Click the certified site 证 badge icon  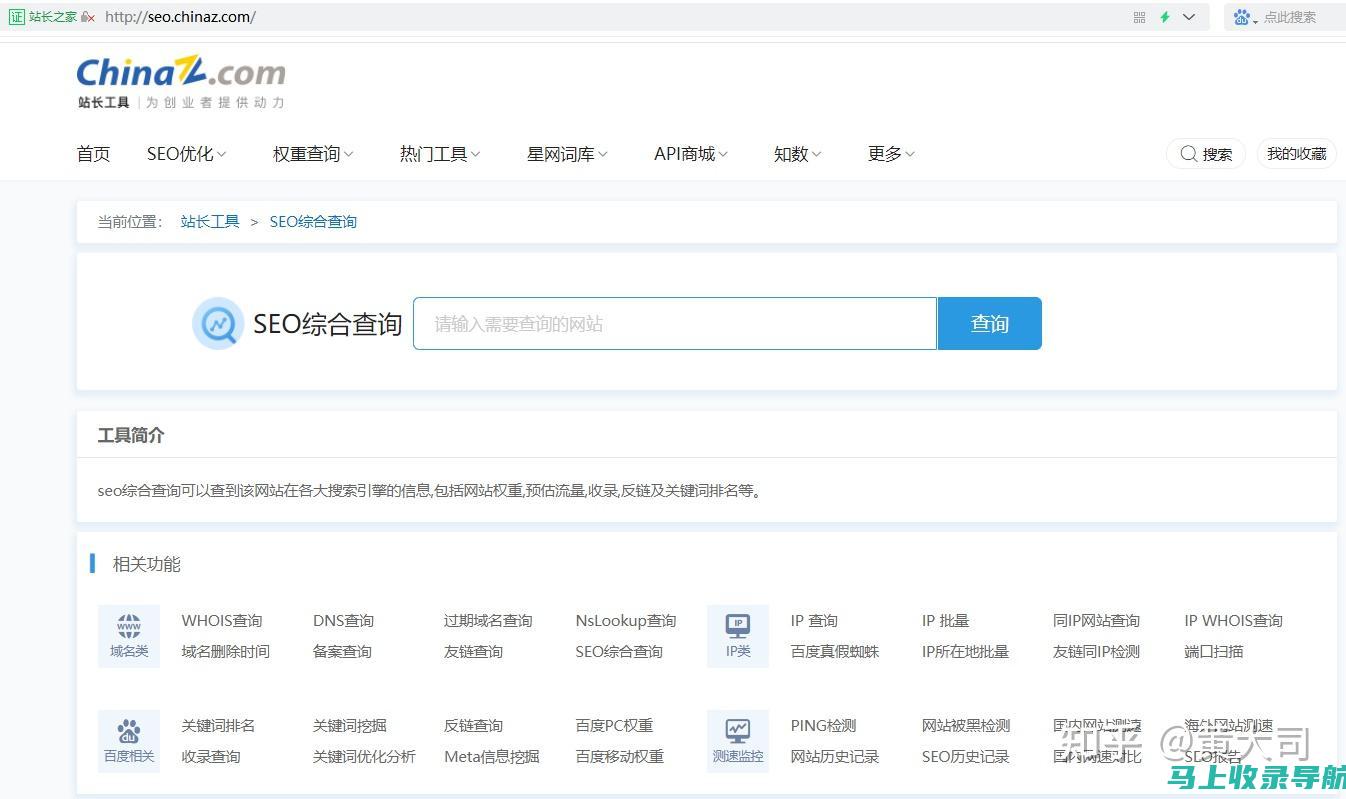[x=17, y=17]
